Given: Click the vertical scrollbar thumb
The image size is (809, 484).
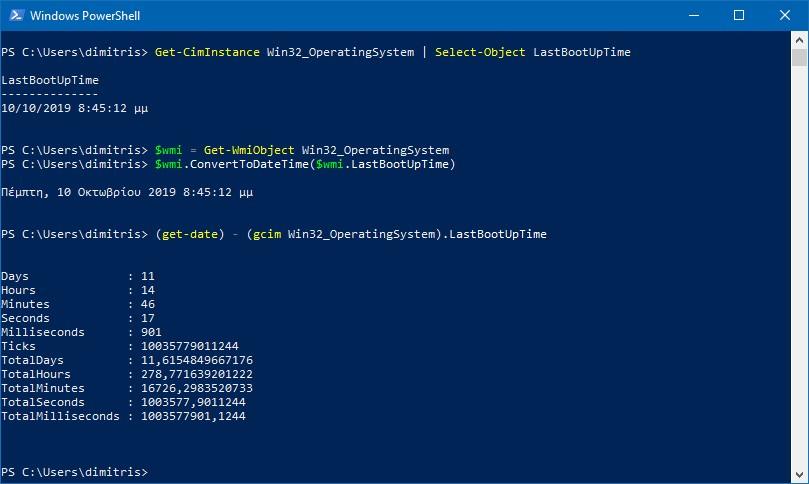Looking at the screenshot, I should [799, 57].
